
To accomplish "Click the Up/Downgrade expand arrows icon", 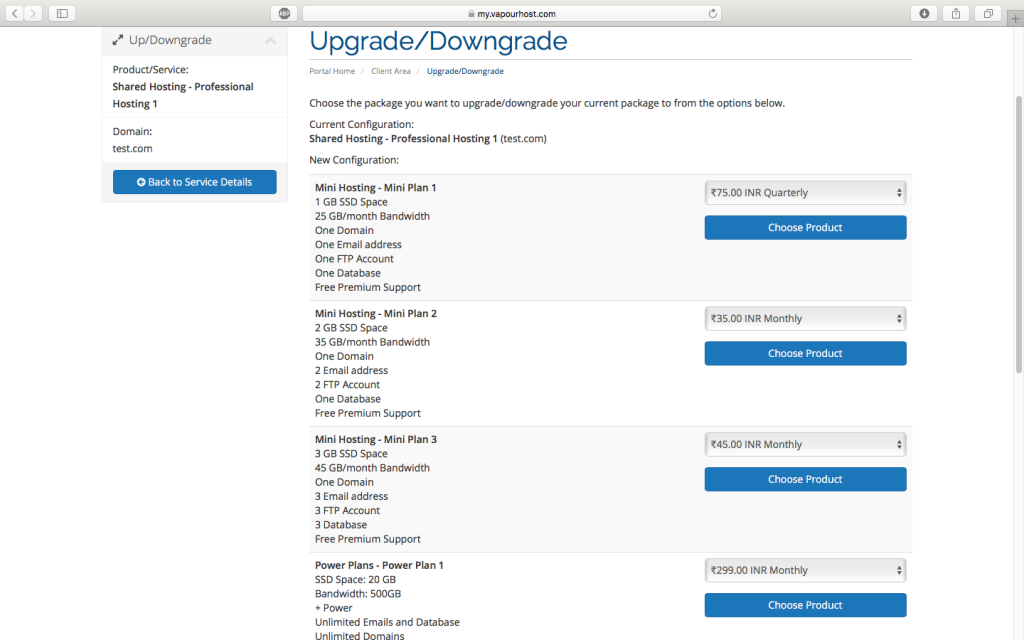I will pos(118,40).
